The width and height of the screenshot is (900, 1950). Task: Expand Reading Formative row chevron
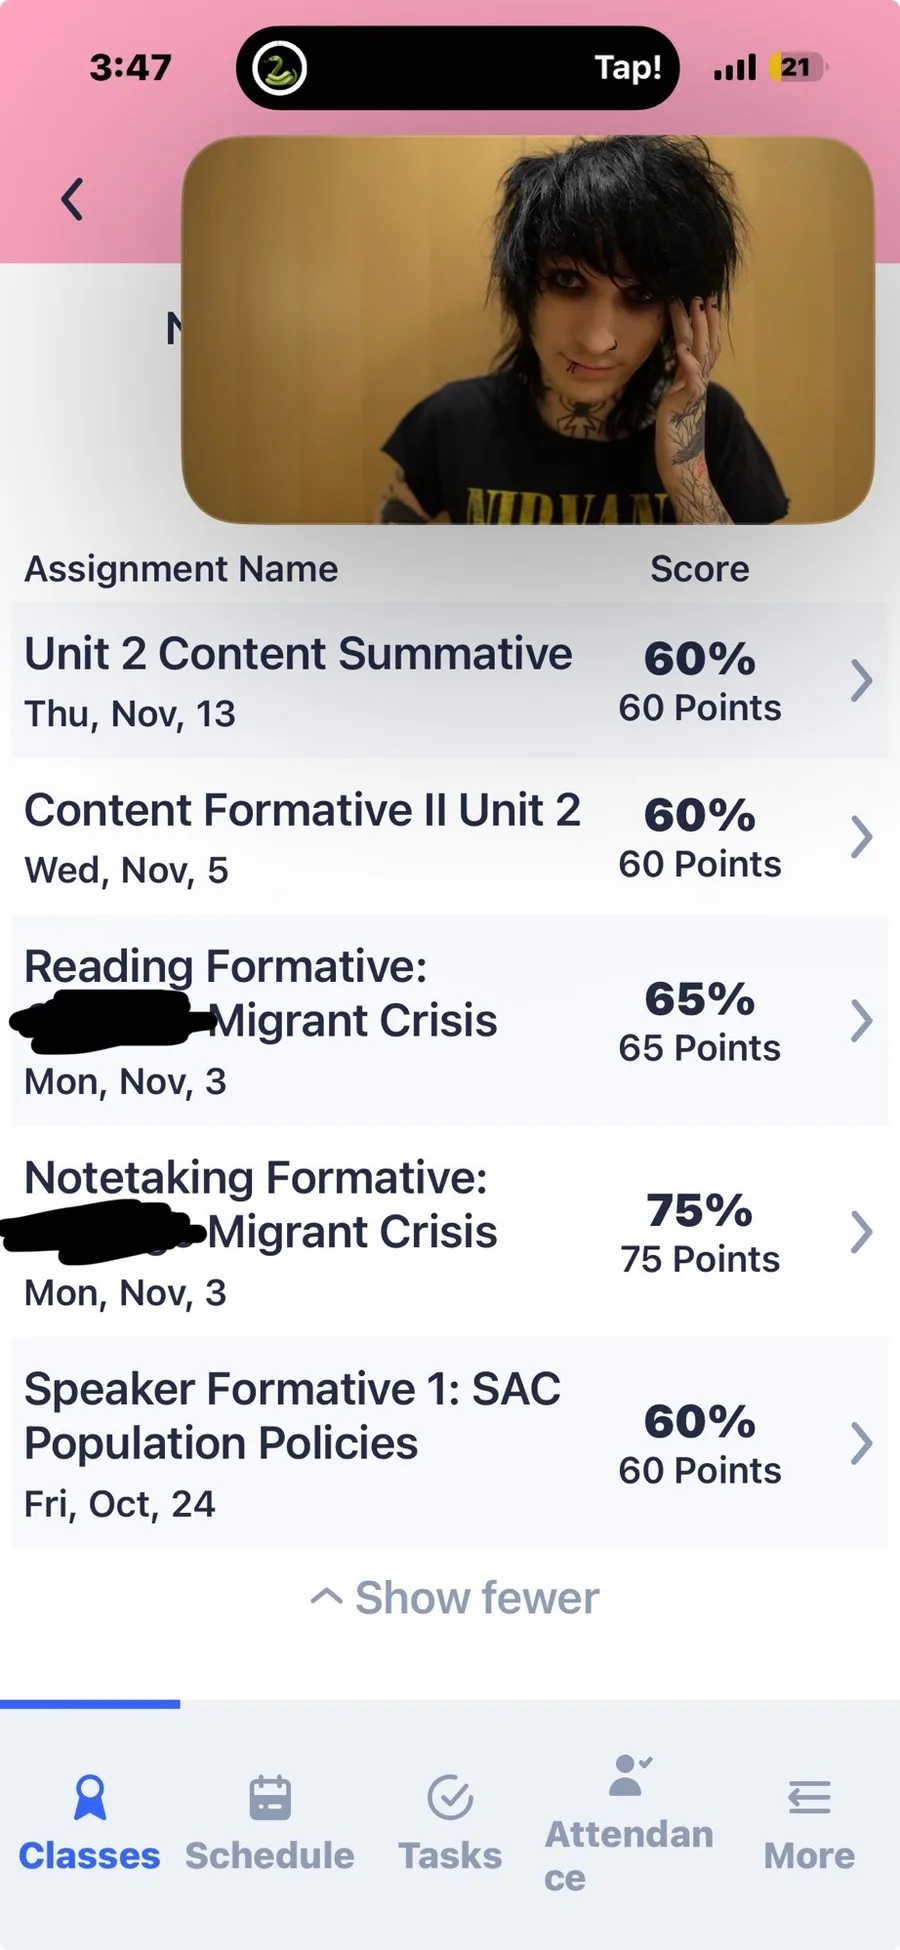[861, 1021]
